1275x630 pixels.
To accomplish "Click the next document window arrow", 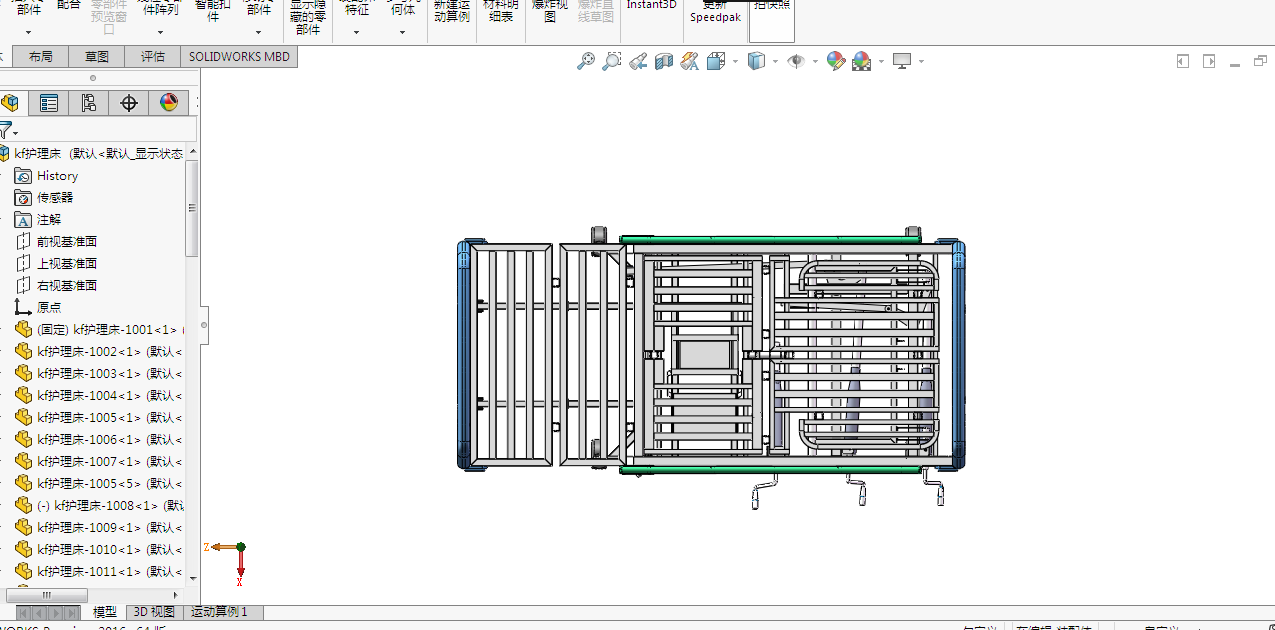I will pyautogui.click(x=1209, y=62).
